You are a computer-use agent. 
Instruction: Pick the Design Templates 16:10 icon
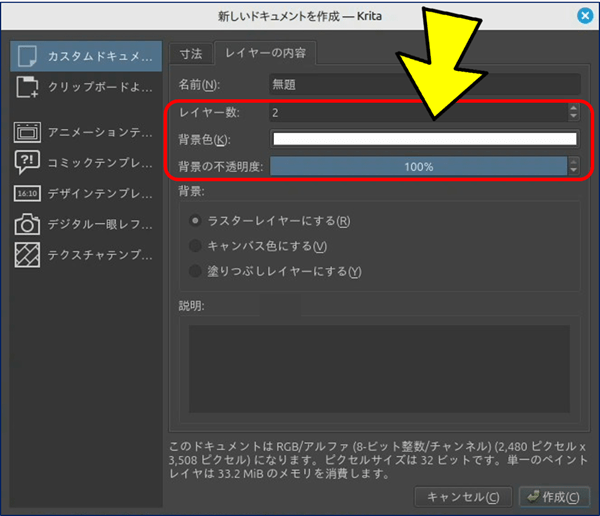click(x=27, y=194)
